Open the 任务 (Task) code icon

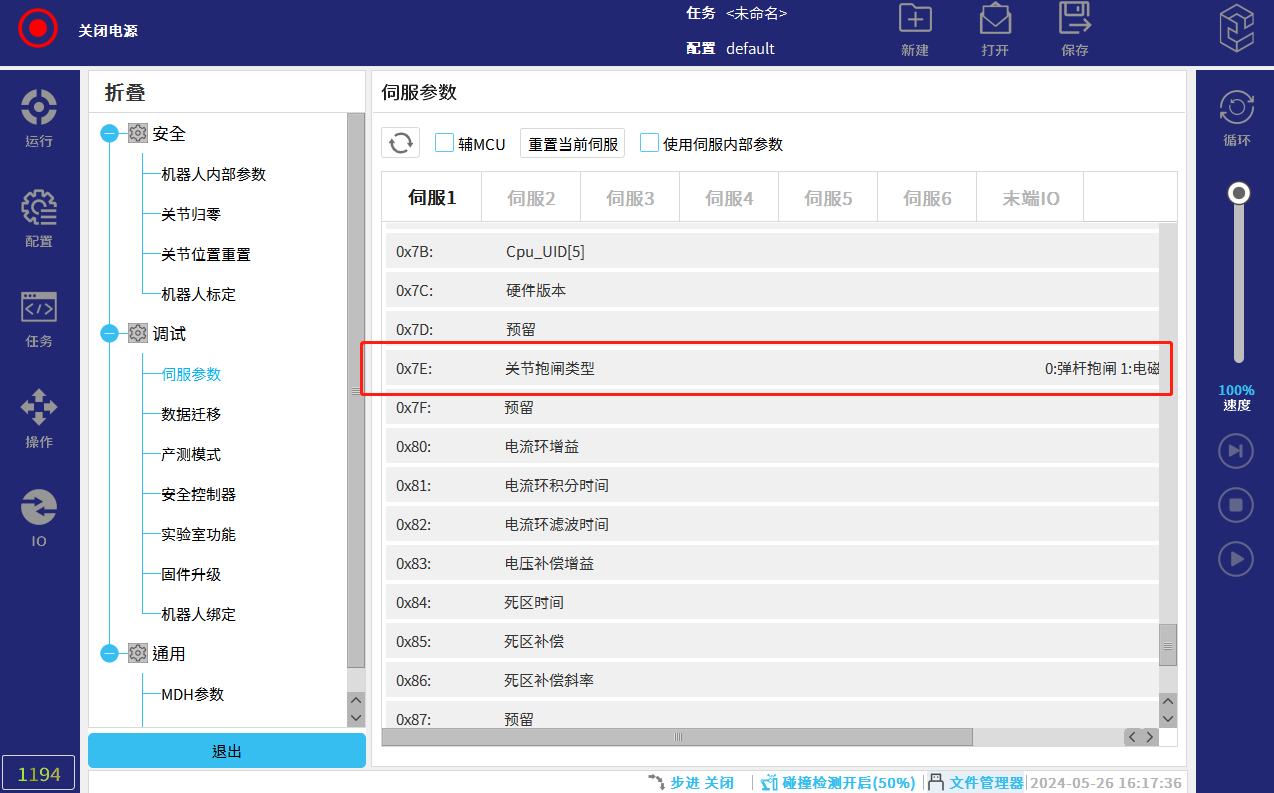(x=39, y=308)
